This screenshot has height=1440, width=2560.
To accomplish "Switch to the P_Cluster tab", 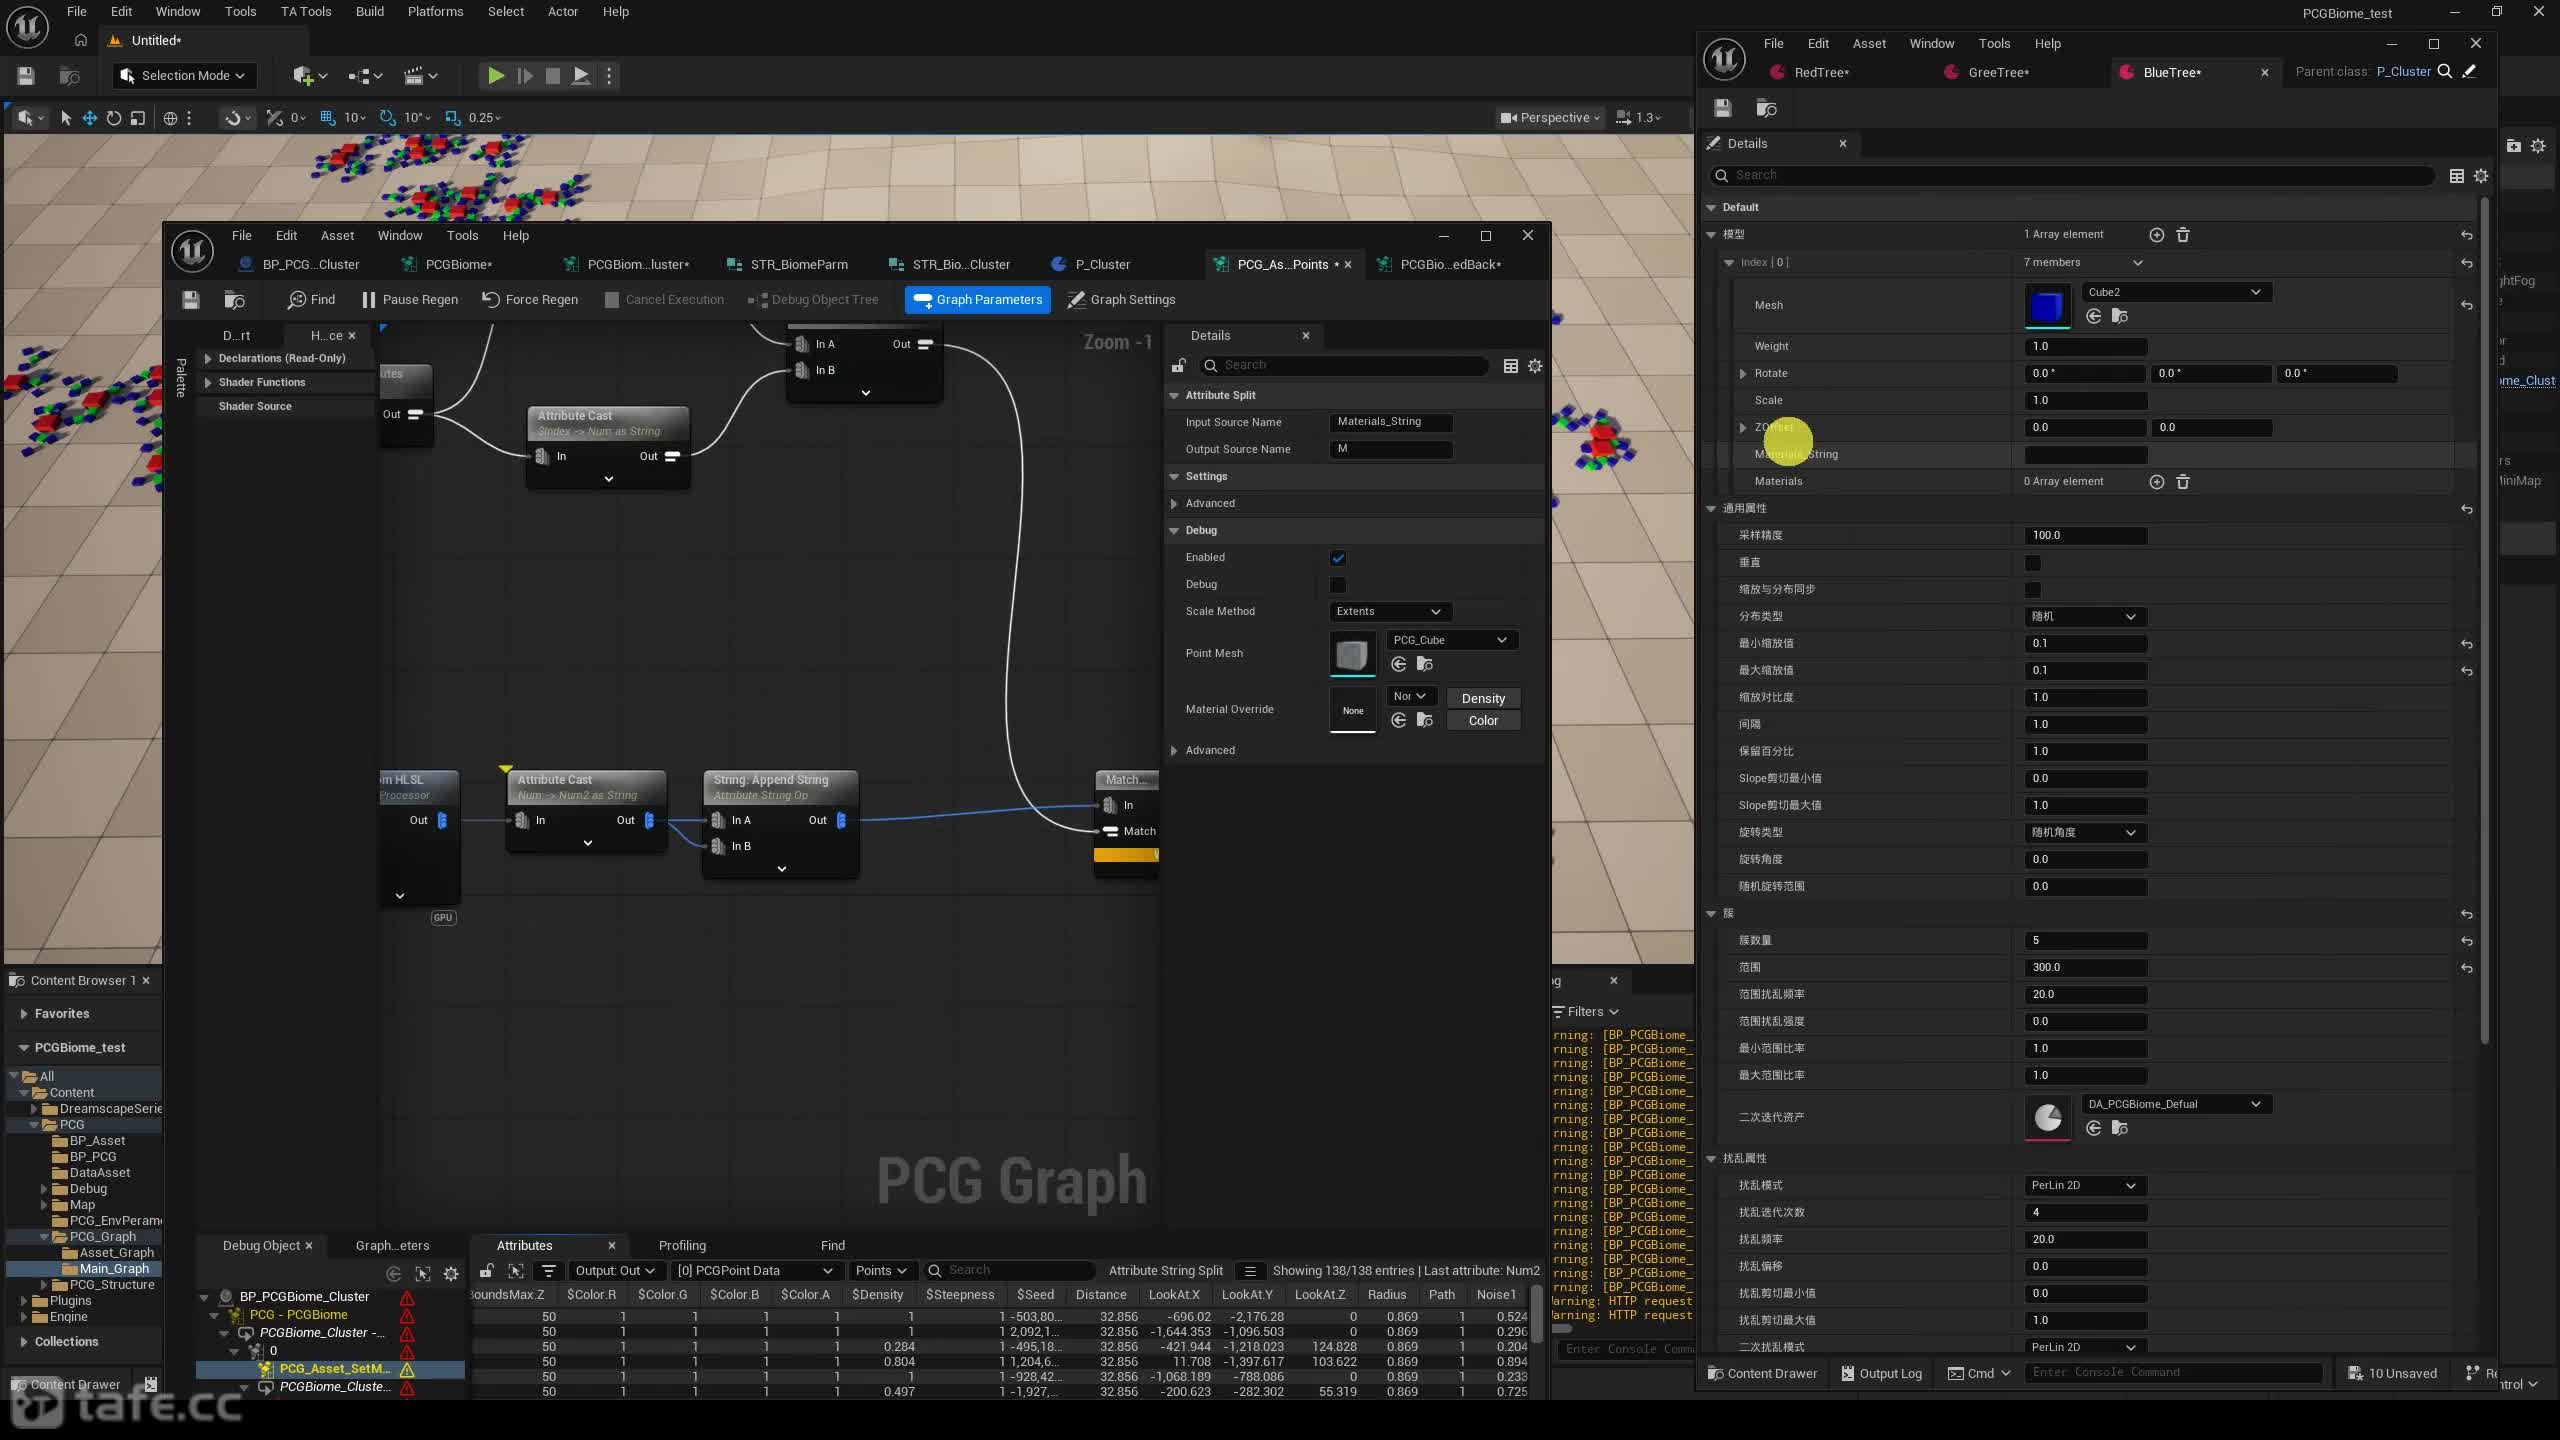I will coord(1102,265).
